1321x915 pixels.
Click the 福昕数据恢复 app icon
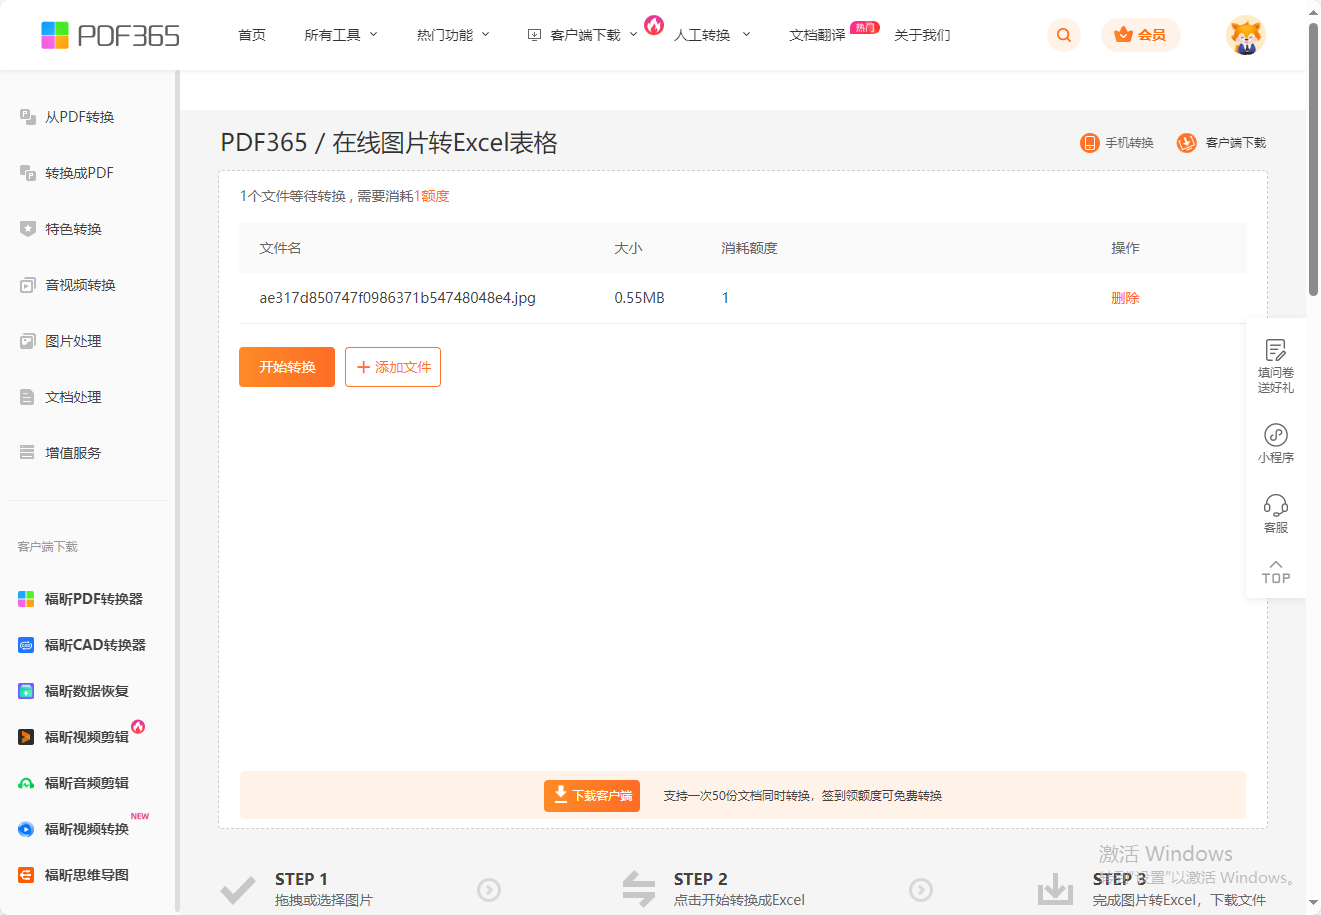(26, 691)
